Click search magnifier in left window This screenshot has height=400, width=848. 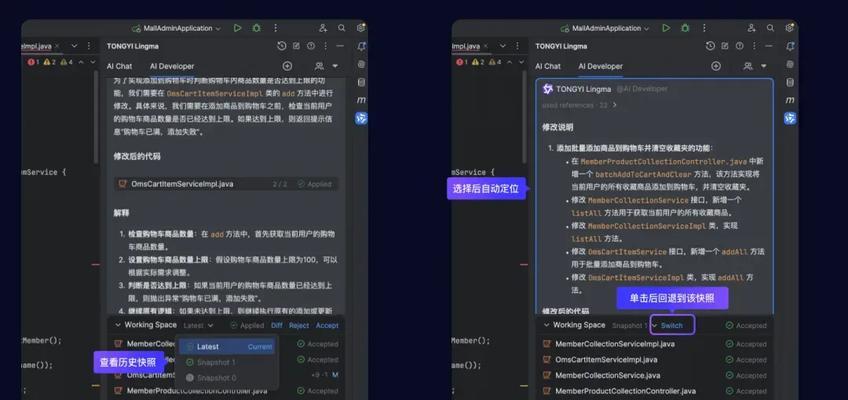[x=342, y=28]
